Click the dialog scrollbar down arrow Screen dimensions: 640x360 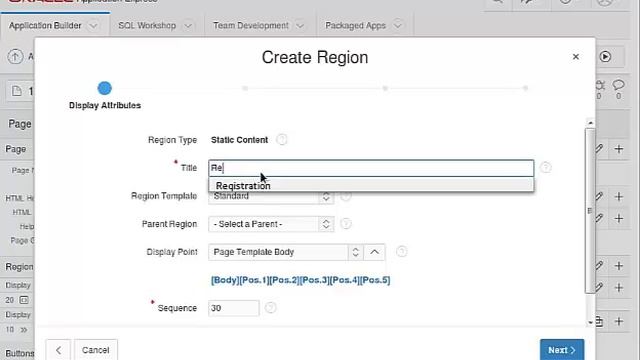[x=590, y=322]
